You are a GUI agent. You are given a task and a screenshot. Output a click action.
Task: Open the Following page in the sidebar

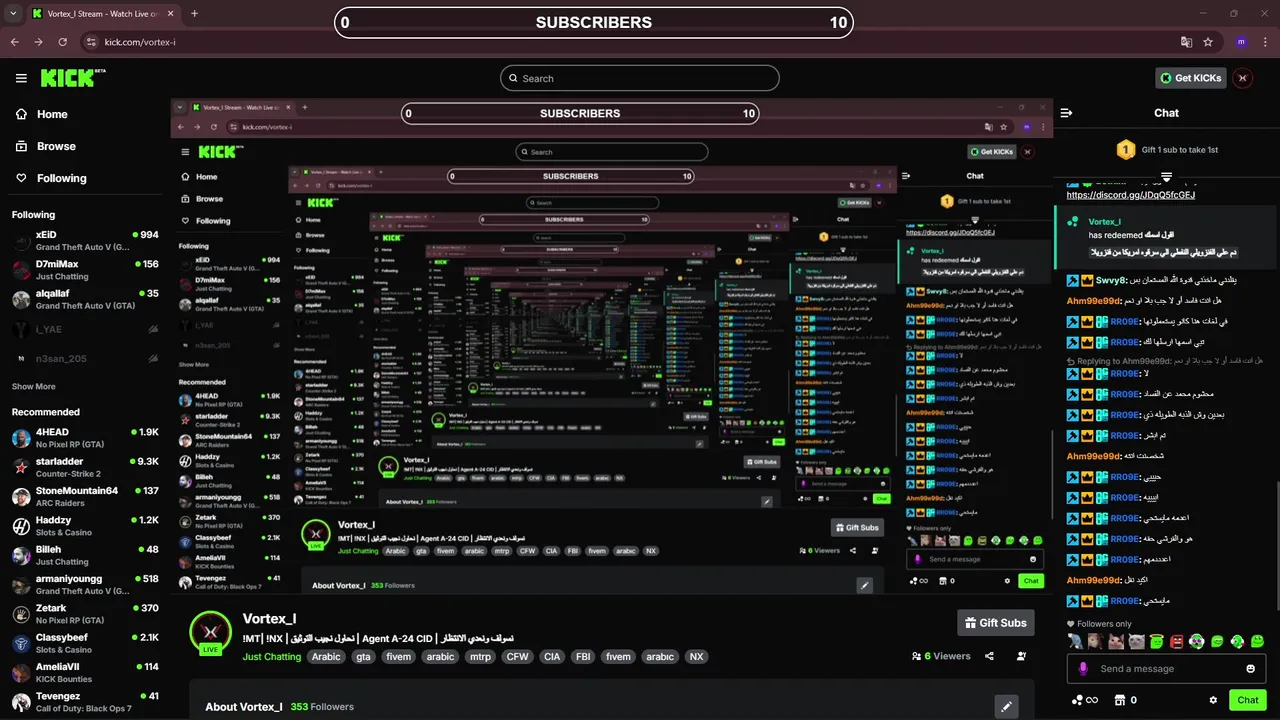point(51,178)
